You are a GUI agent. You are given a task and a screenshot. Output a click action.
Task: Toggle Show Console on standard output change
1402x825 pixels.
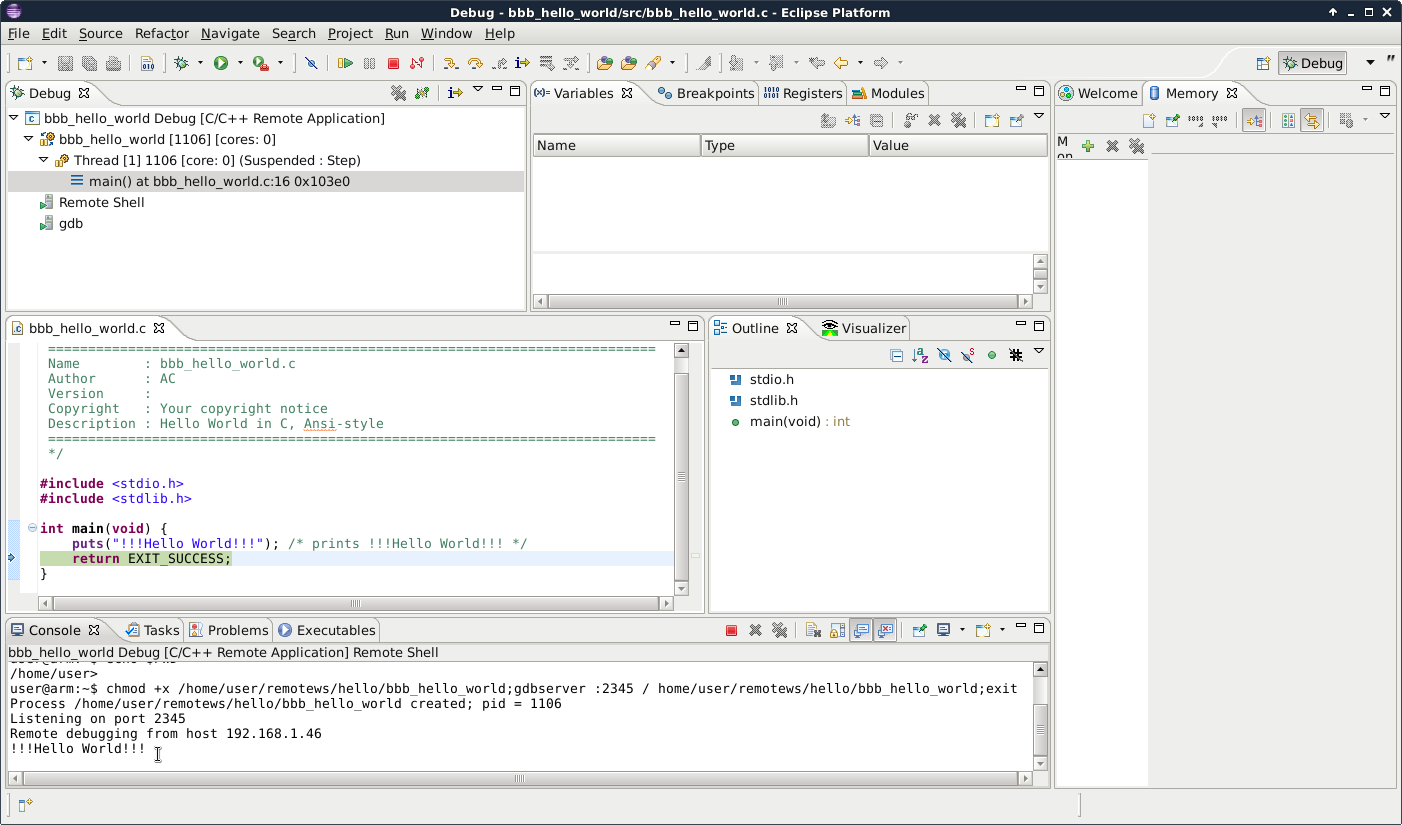tap(861, 630)
